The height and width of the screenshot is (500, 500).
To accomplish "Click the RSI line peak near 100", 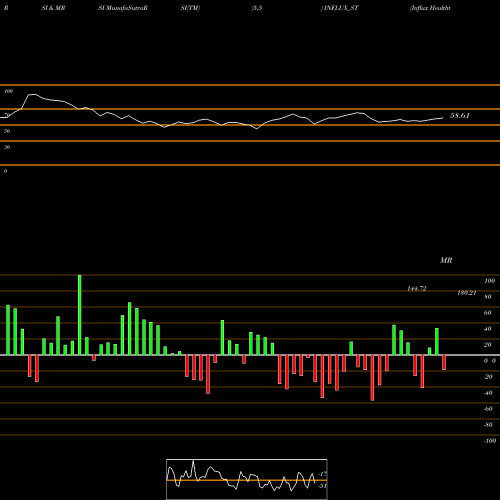I will pos(32,95).
